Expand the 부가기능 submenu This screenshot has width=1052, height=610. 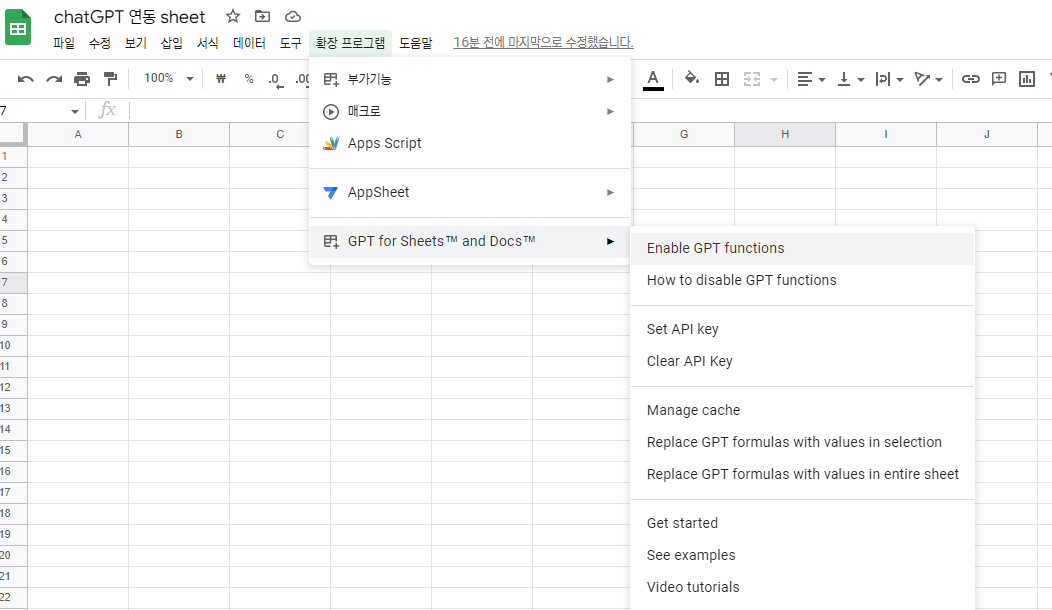(470, 79)
